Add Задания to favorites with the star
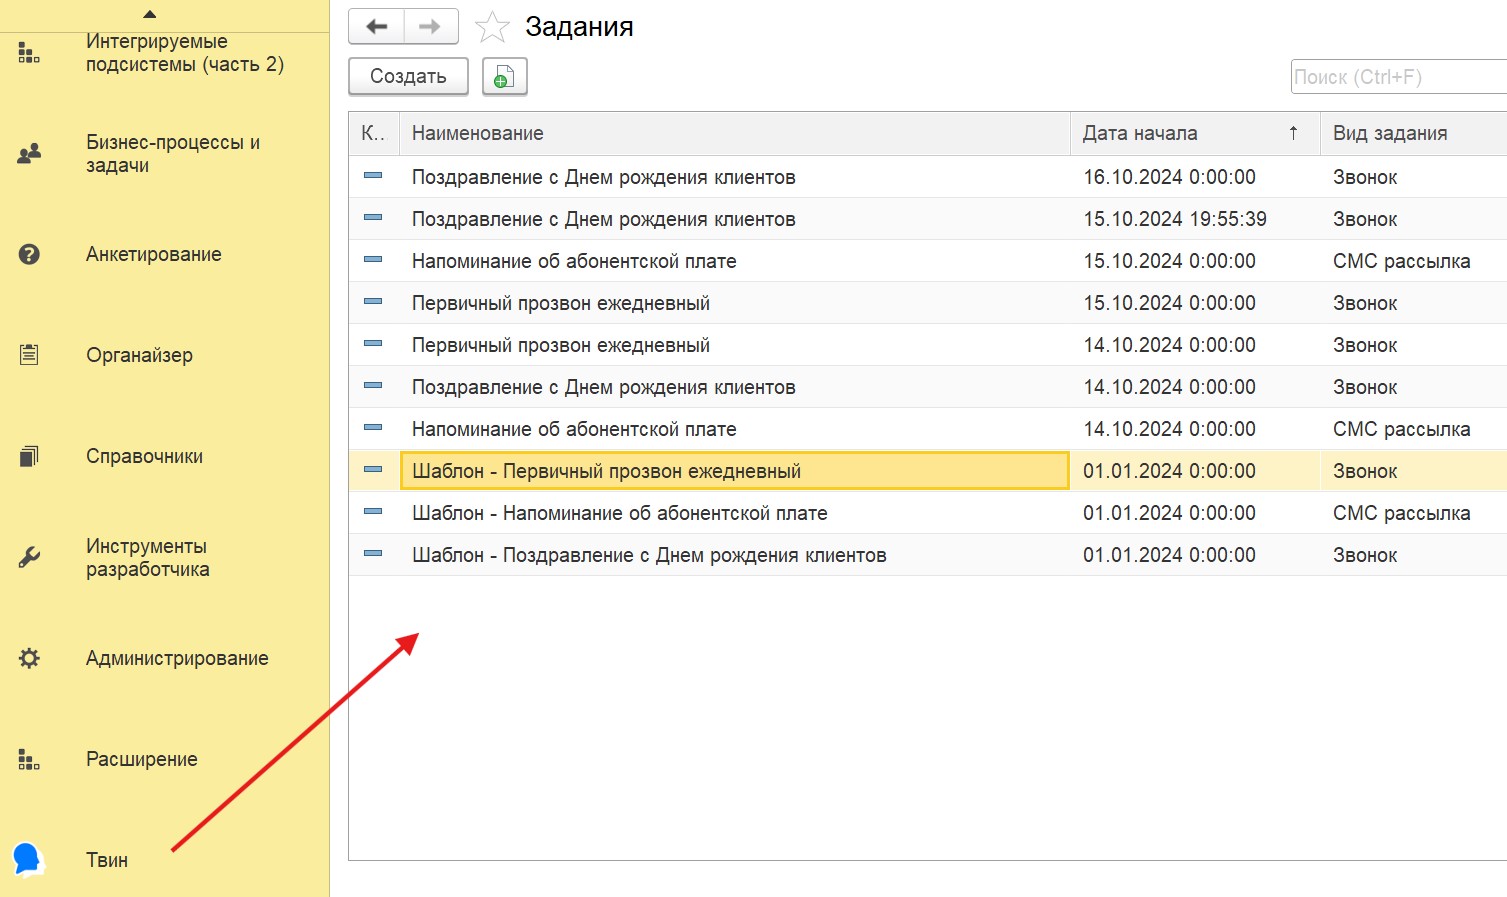This screenshot has height=897, width=1507. click(x=492, y=27)
